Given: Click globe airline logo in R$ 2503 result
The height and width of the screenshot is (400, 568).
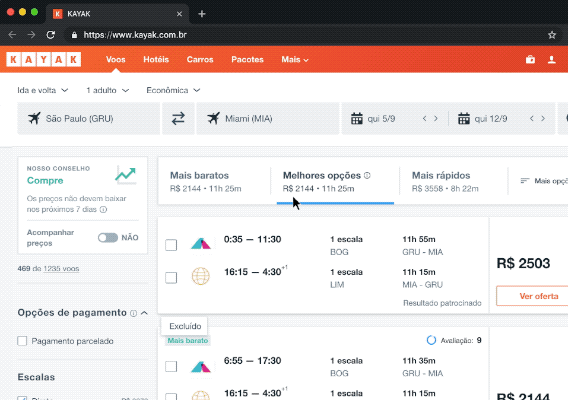Looking at the screenshot, I should 201,276.
